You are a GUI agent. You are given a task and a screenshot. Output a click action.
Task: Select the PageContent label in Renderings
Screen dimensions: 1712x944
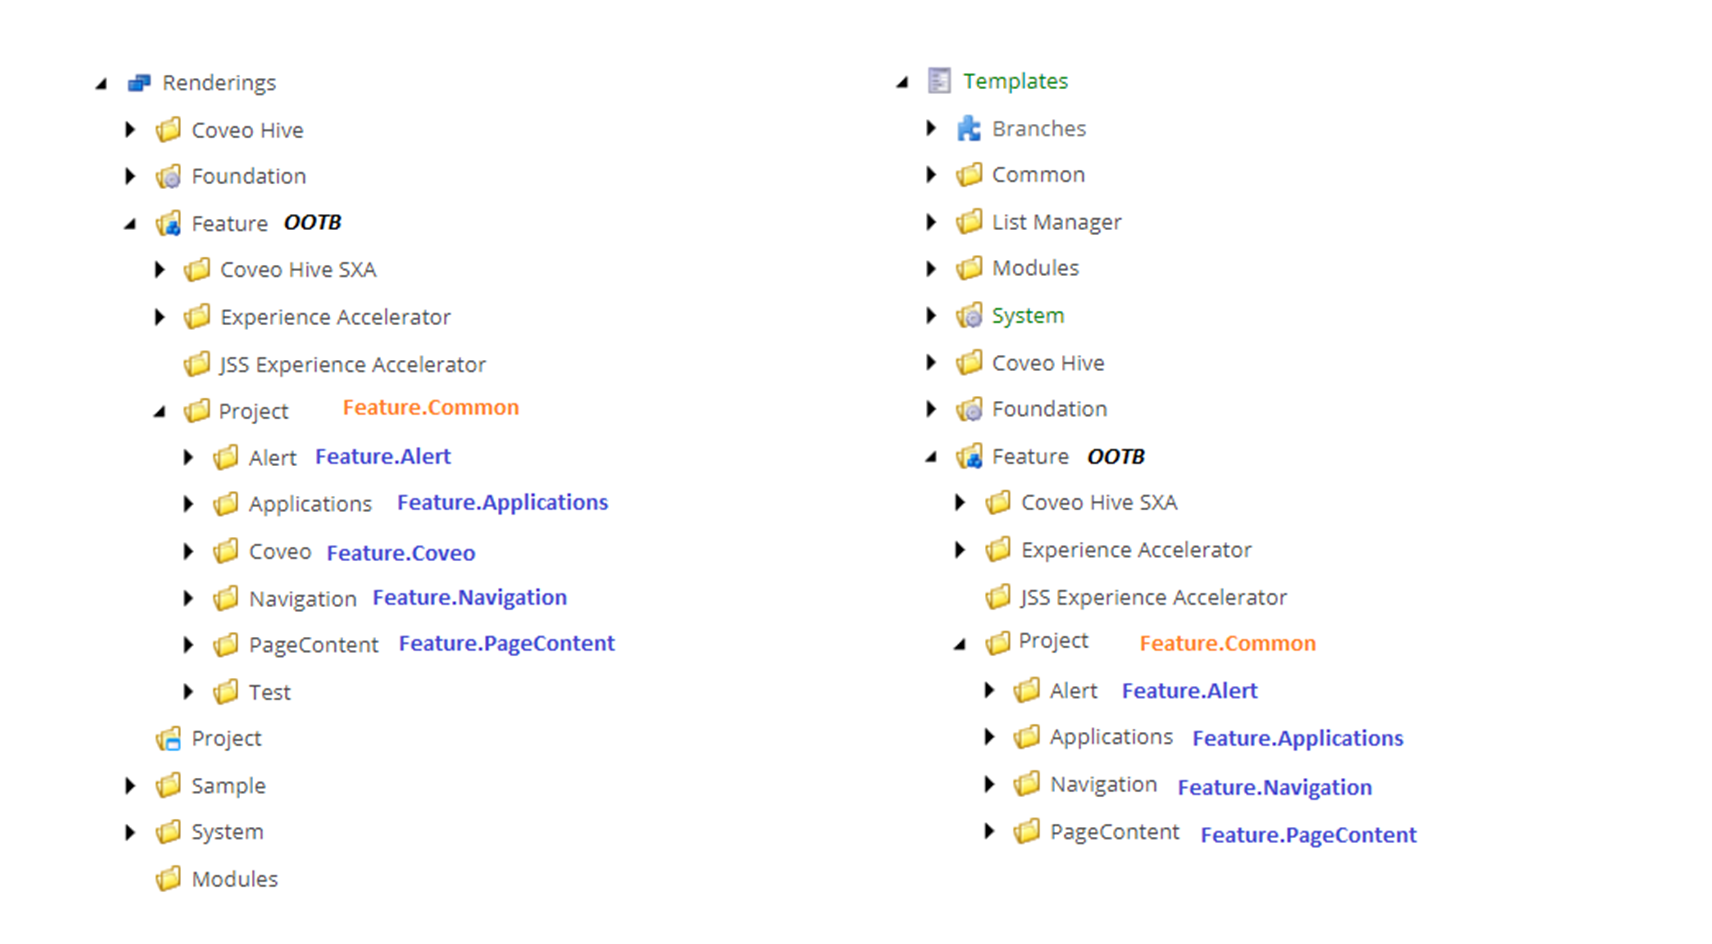(x=314, y=645)
